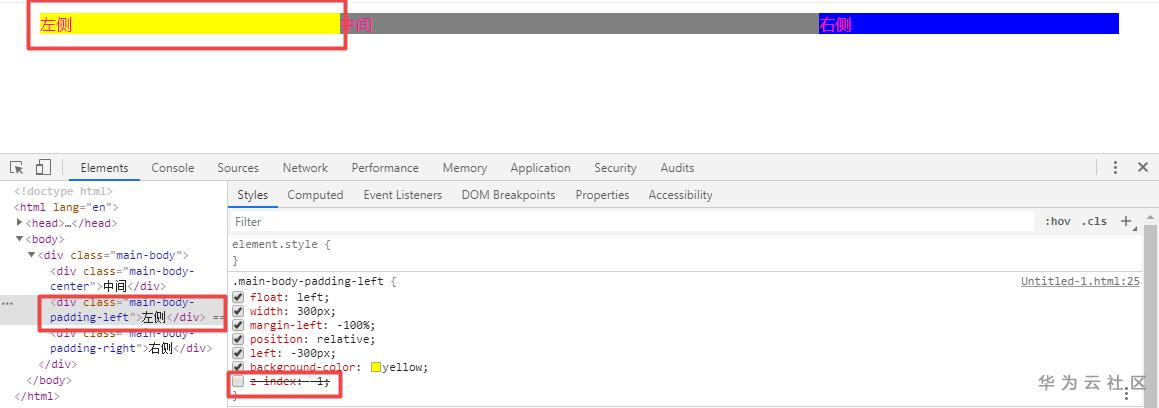Enable the z-index: -1 property checkbox
Viewport: 1159px width, 408px height.
tap(238, 381)
